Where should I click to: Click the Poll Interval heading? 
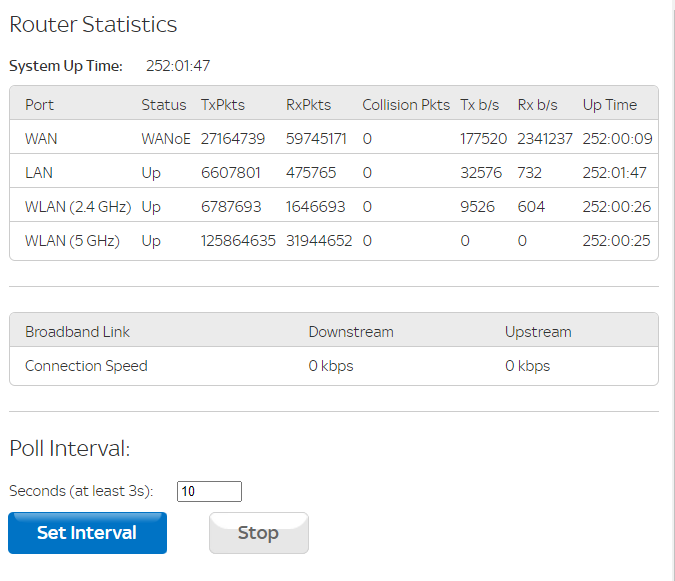coord(70,448)
